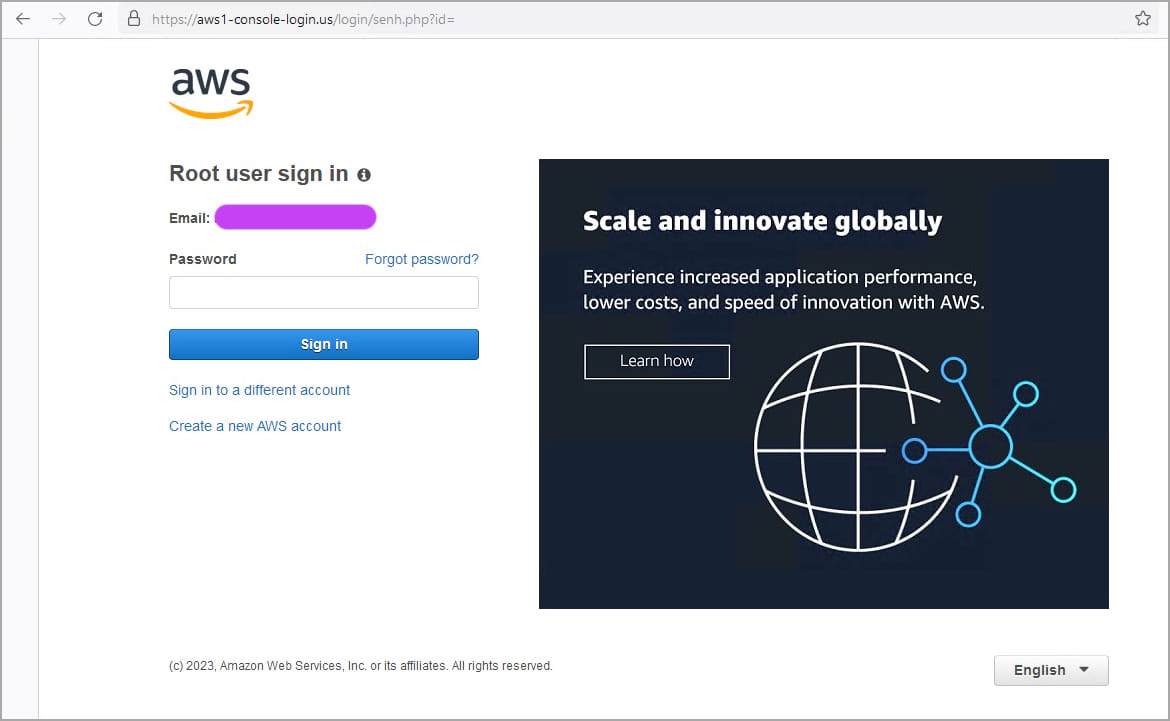The width and height of the screenshot is (1170, 721).
Task: Click the AWS logo
Action: (211, 93)
